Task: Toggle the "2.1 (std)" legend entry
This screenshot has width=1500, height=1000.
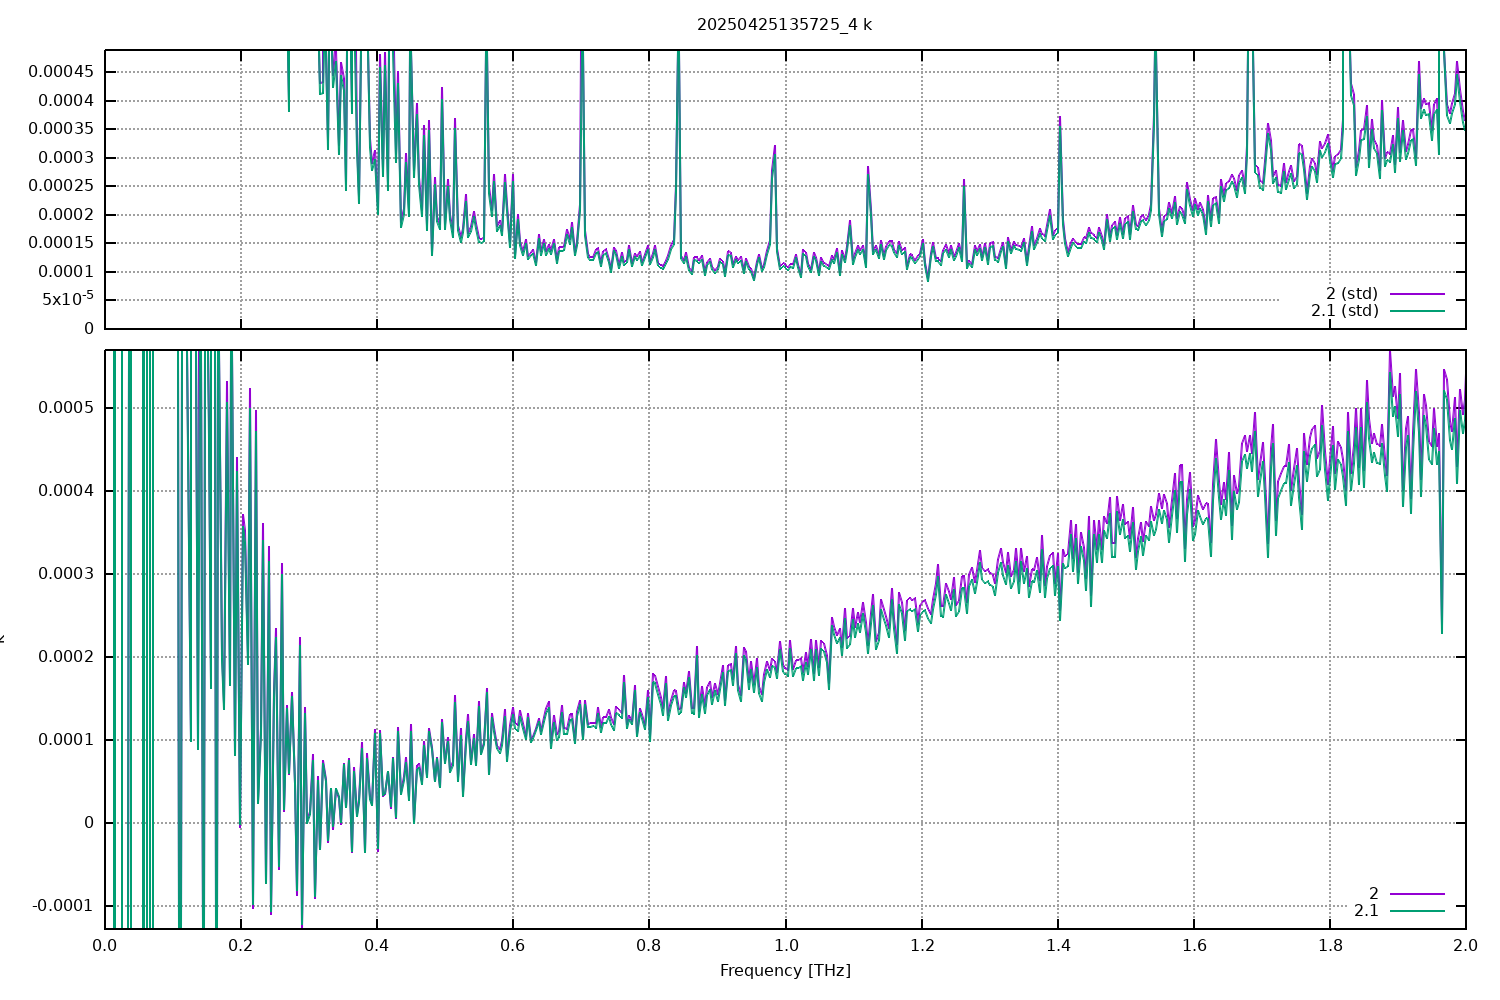Action: click(1344, 311)
